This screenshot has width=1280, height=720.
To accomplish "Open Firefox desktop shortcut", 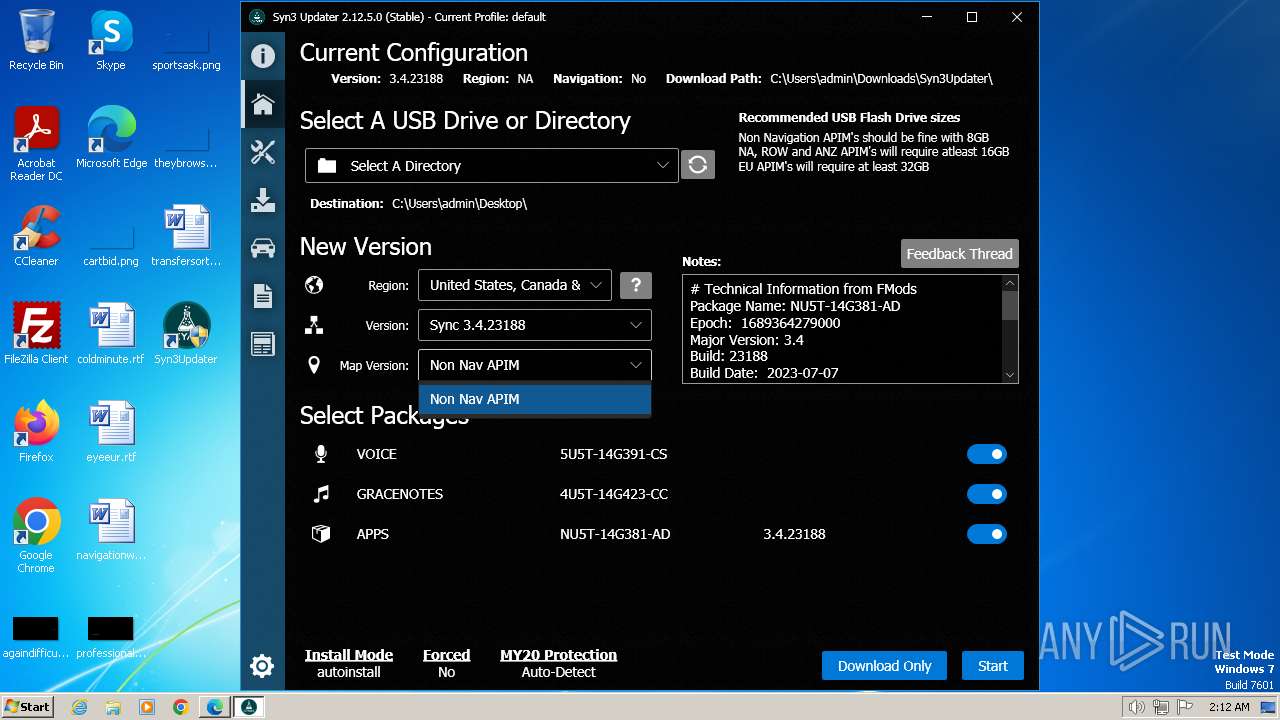I will pyautogui.click(x=37, y=432).
